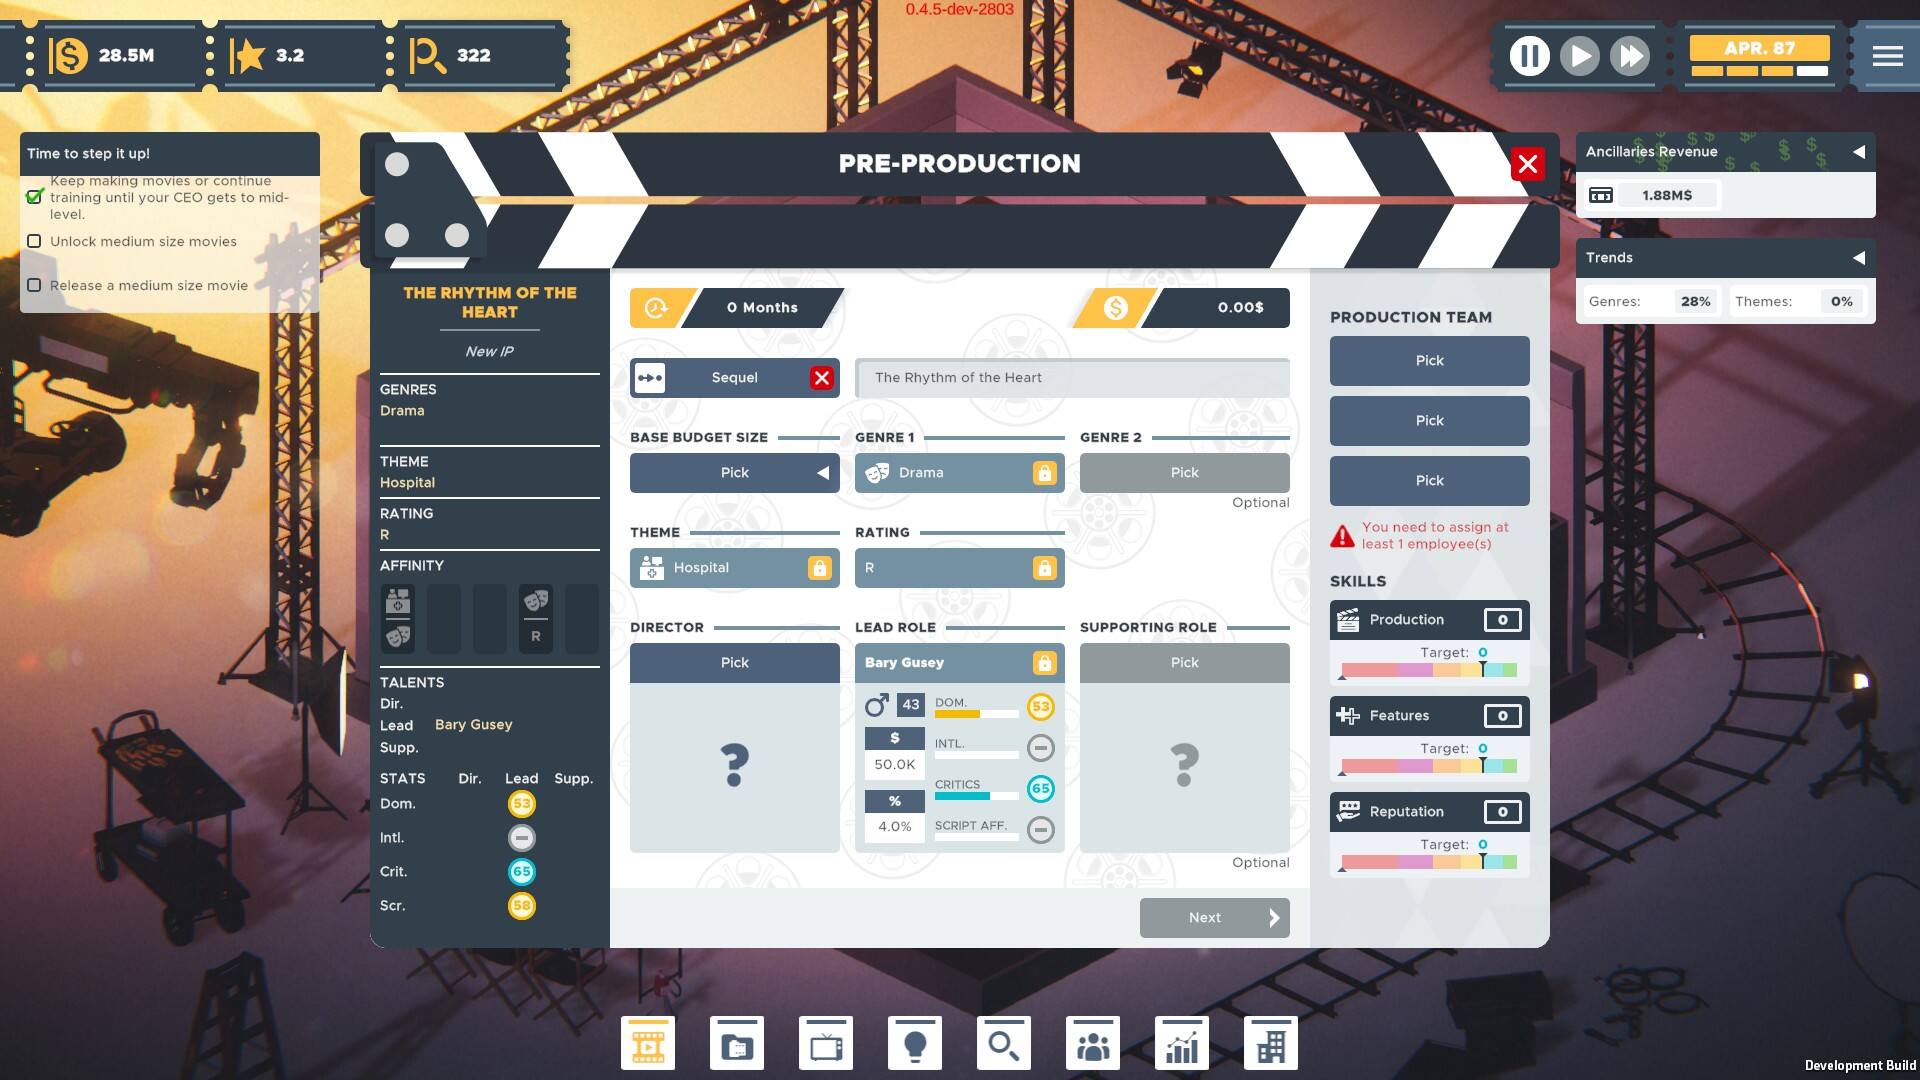The height and width of the screenshot is (1080, 1920).
Task: Open the movie library folder icon
Action: tap(737, 1044)
